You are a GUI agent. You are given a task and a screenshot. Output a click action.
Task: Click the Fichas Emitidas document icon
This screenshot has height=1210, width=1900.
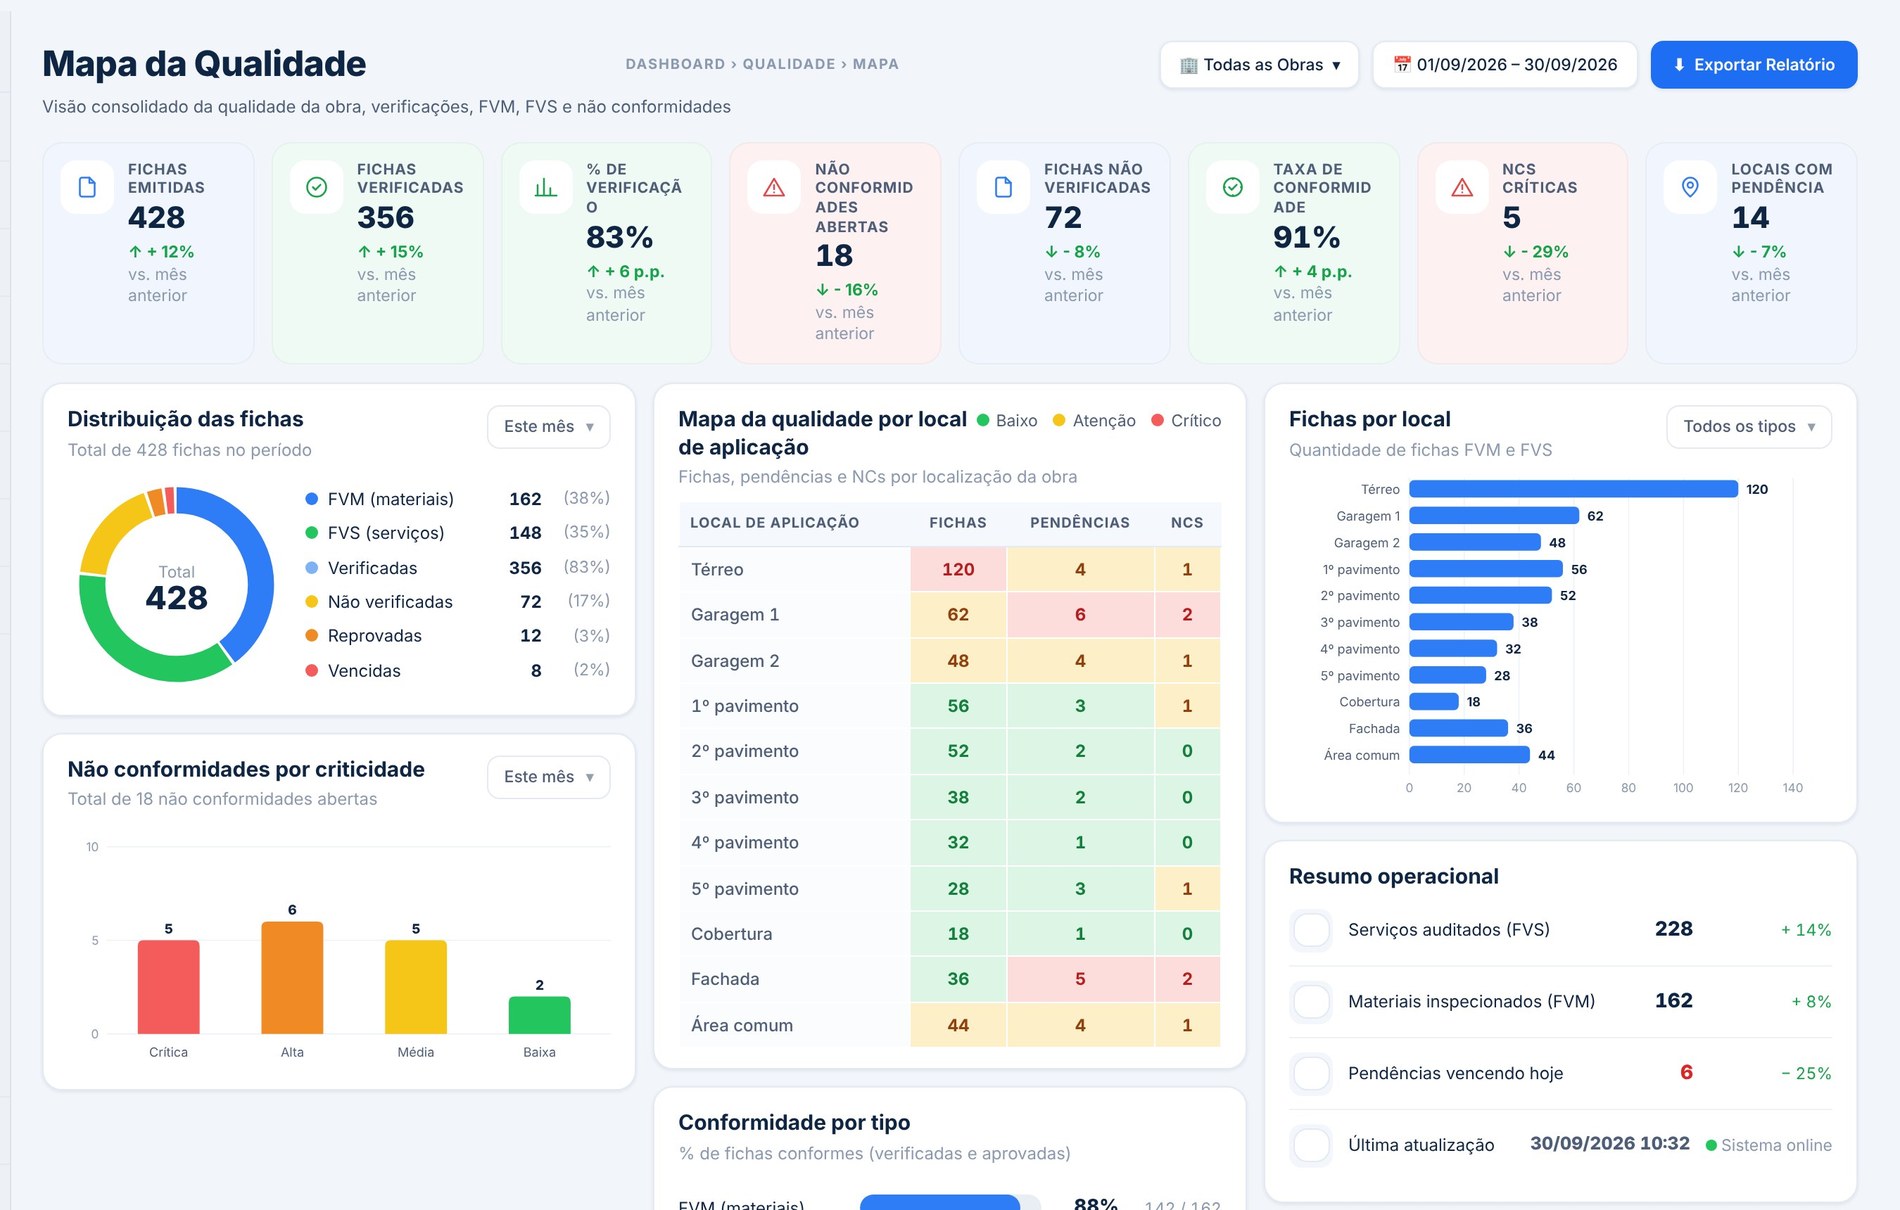[x=87, y=187]
